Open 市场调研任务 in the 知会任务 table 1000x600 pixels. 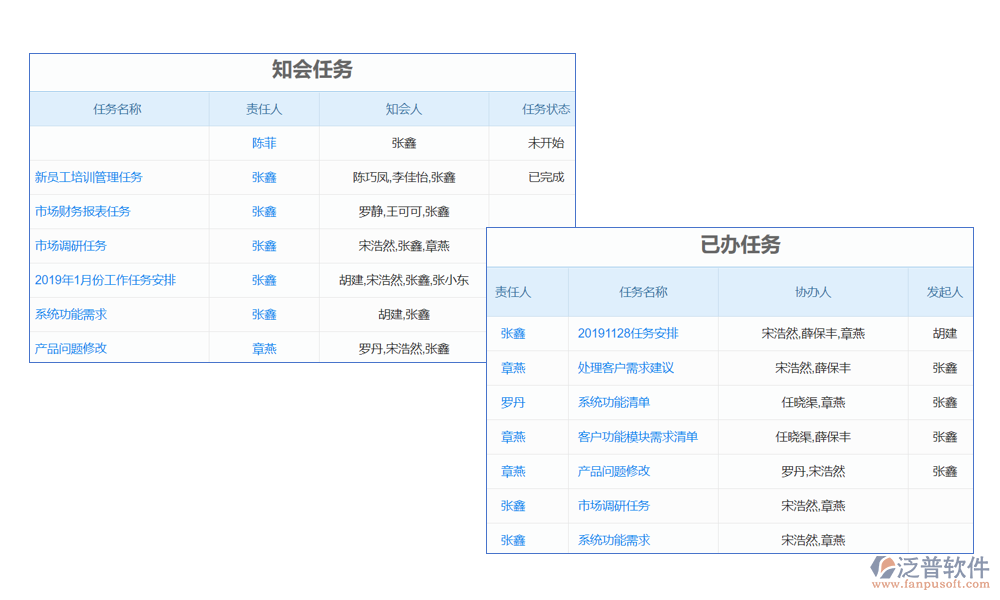click(x=70, y=245)
